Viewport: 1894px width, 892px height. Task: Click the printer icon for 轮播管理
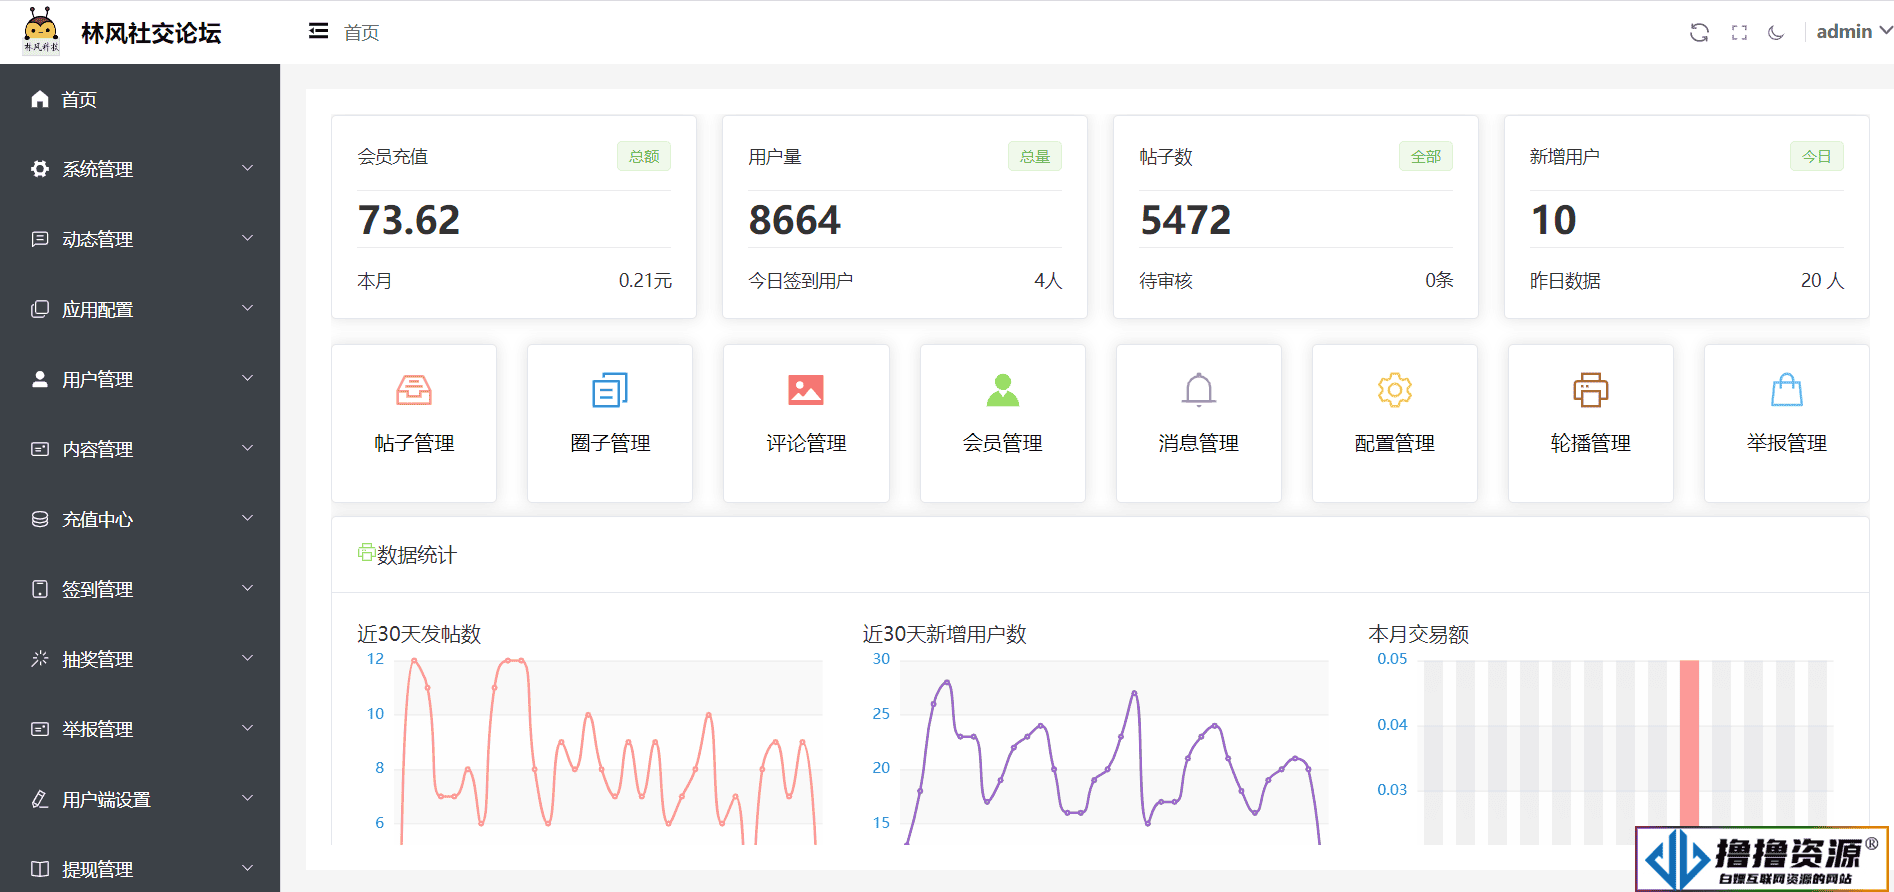click(1591, 390)
